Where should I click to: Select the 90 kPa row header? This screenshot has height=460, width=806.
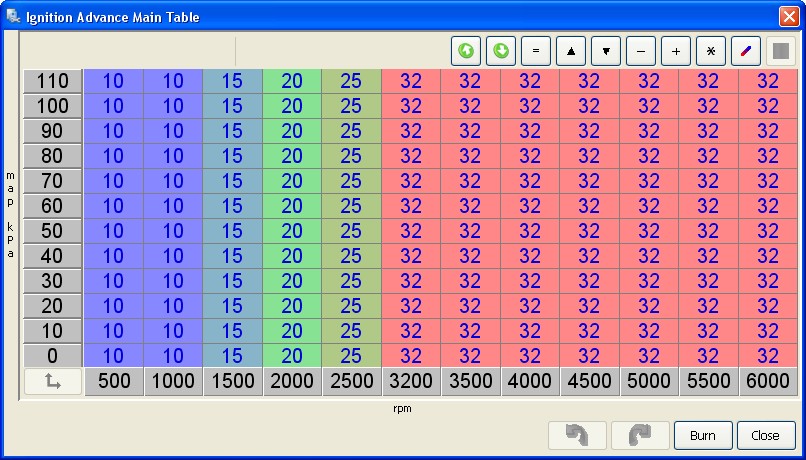53,131
